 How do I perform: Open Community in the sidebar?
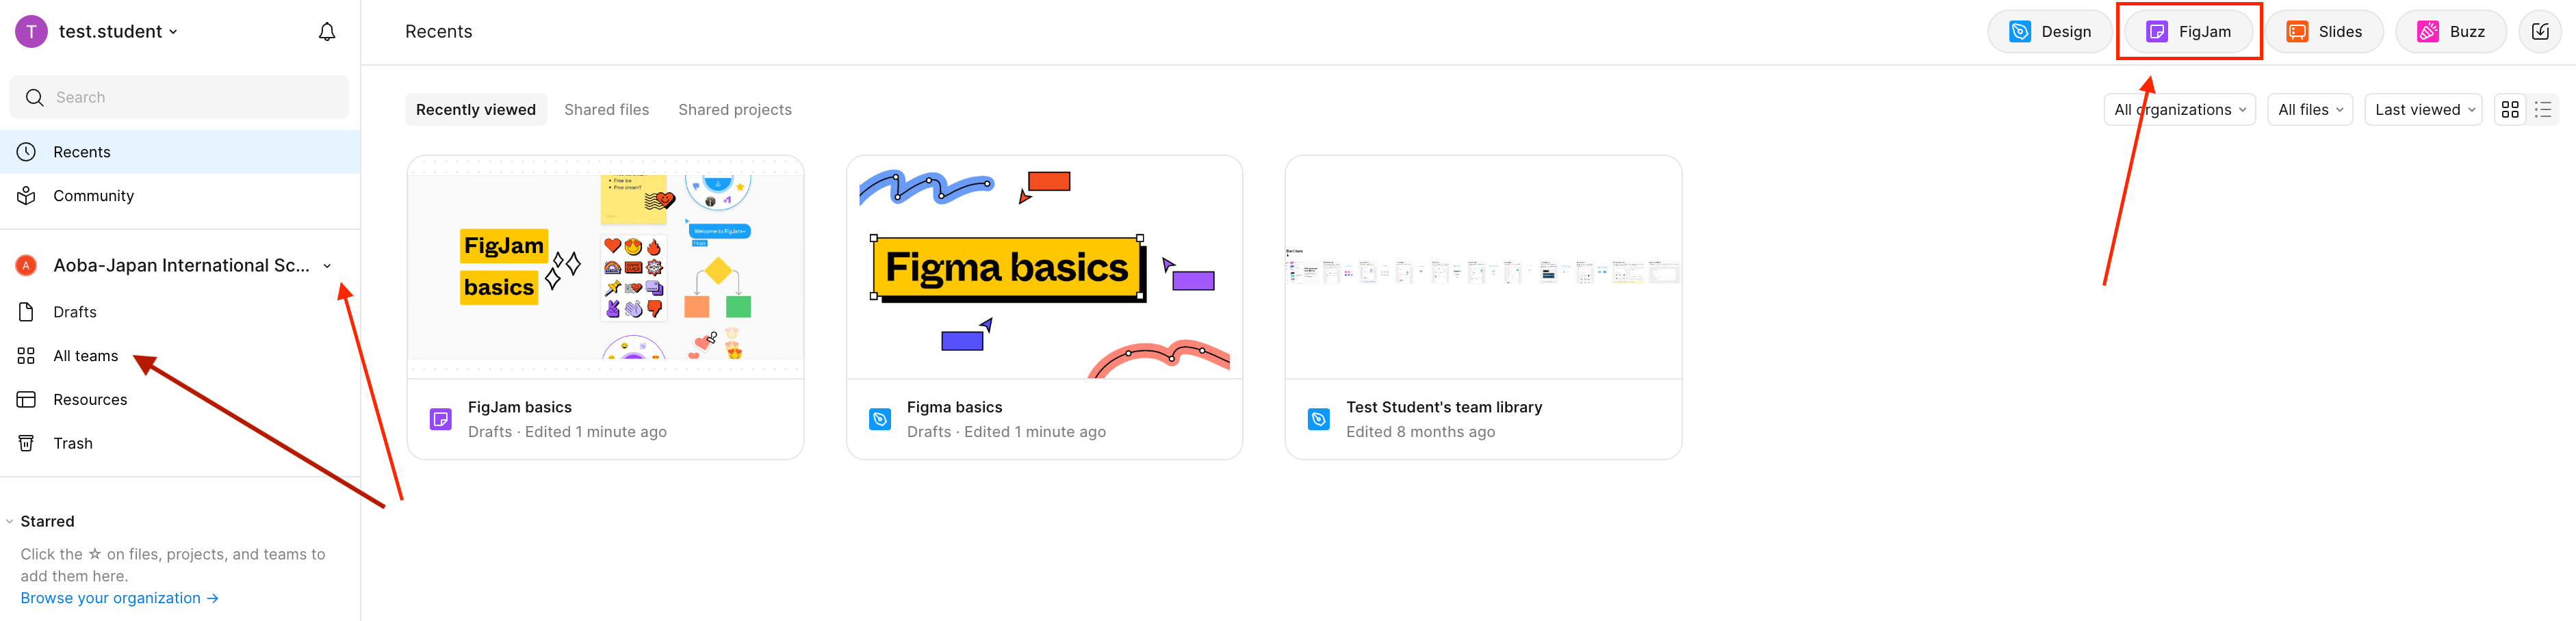click(93, 196)
